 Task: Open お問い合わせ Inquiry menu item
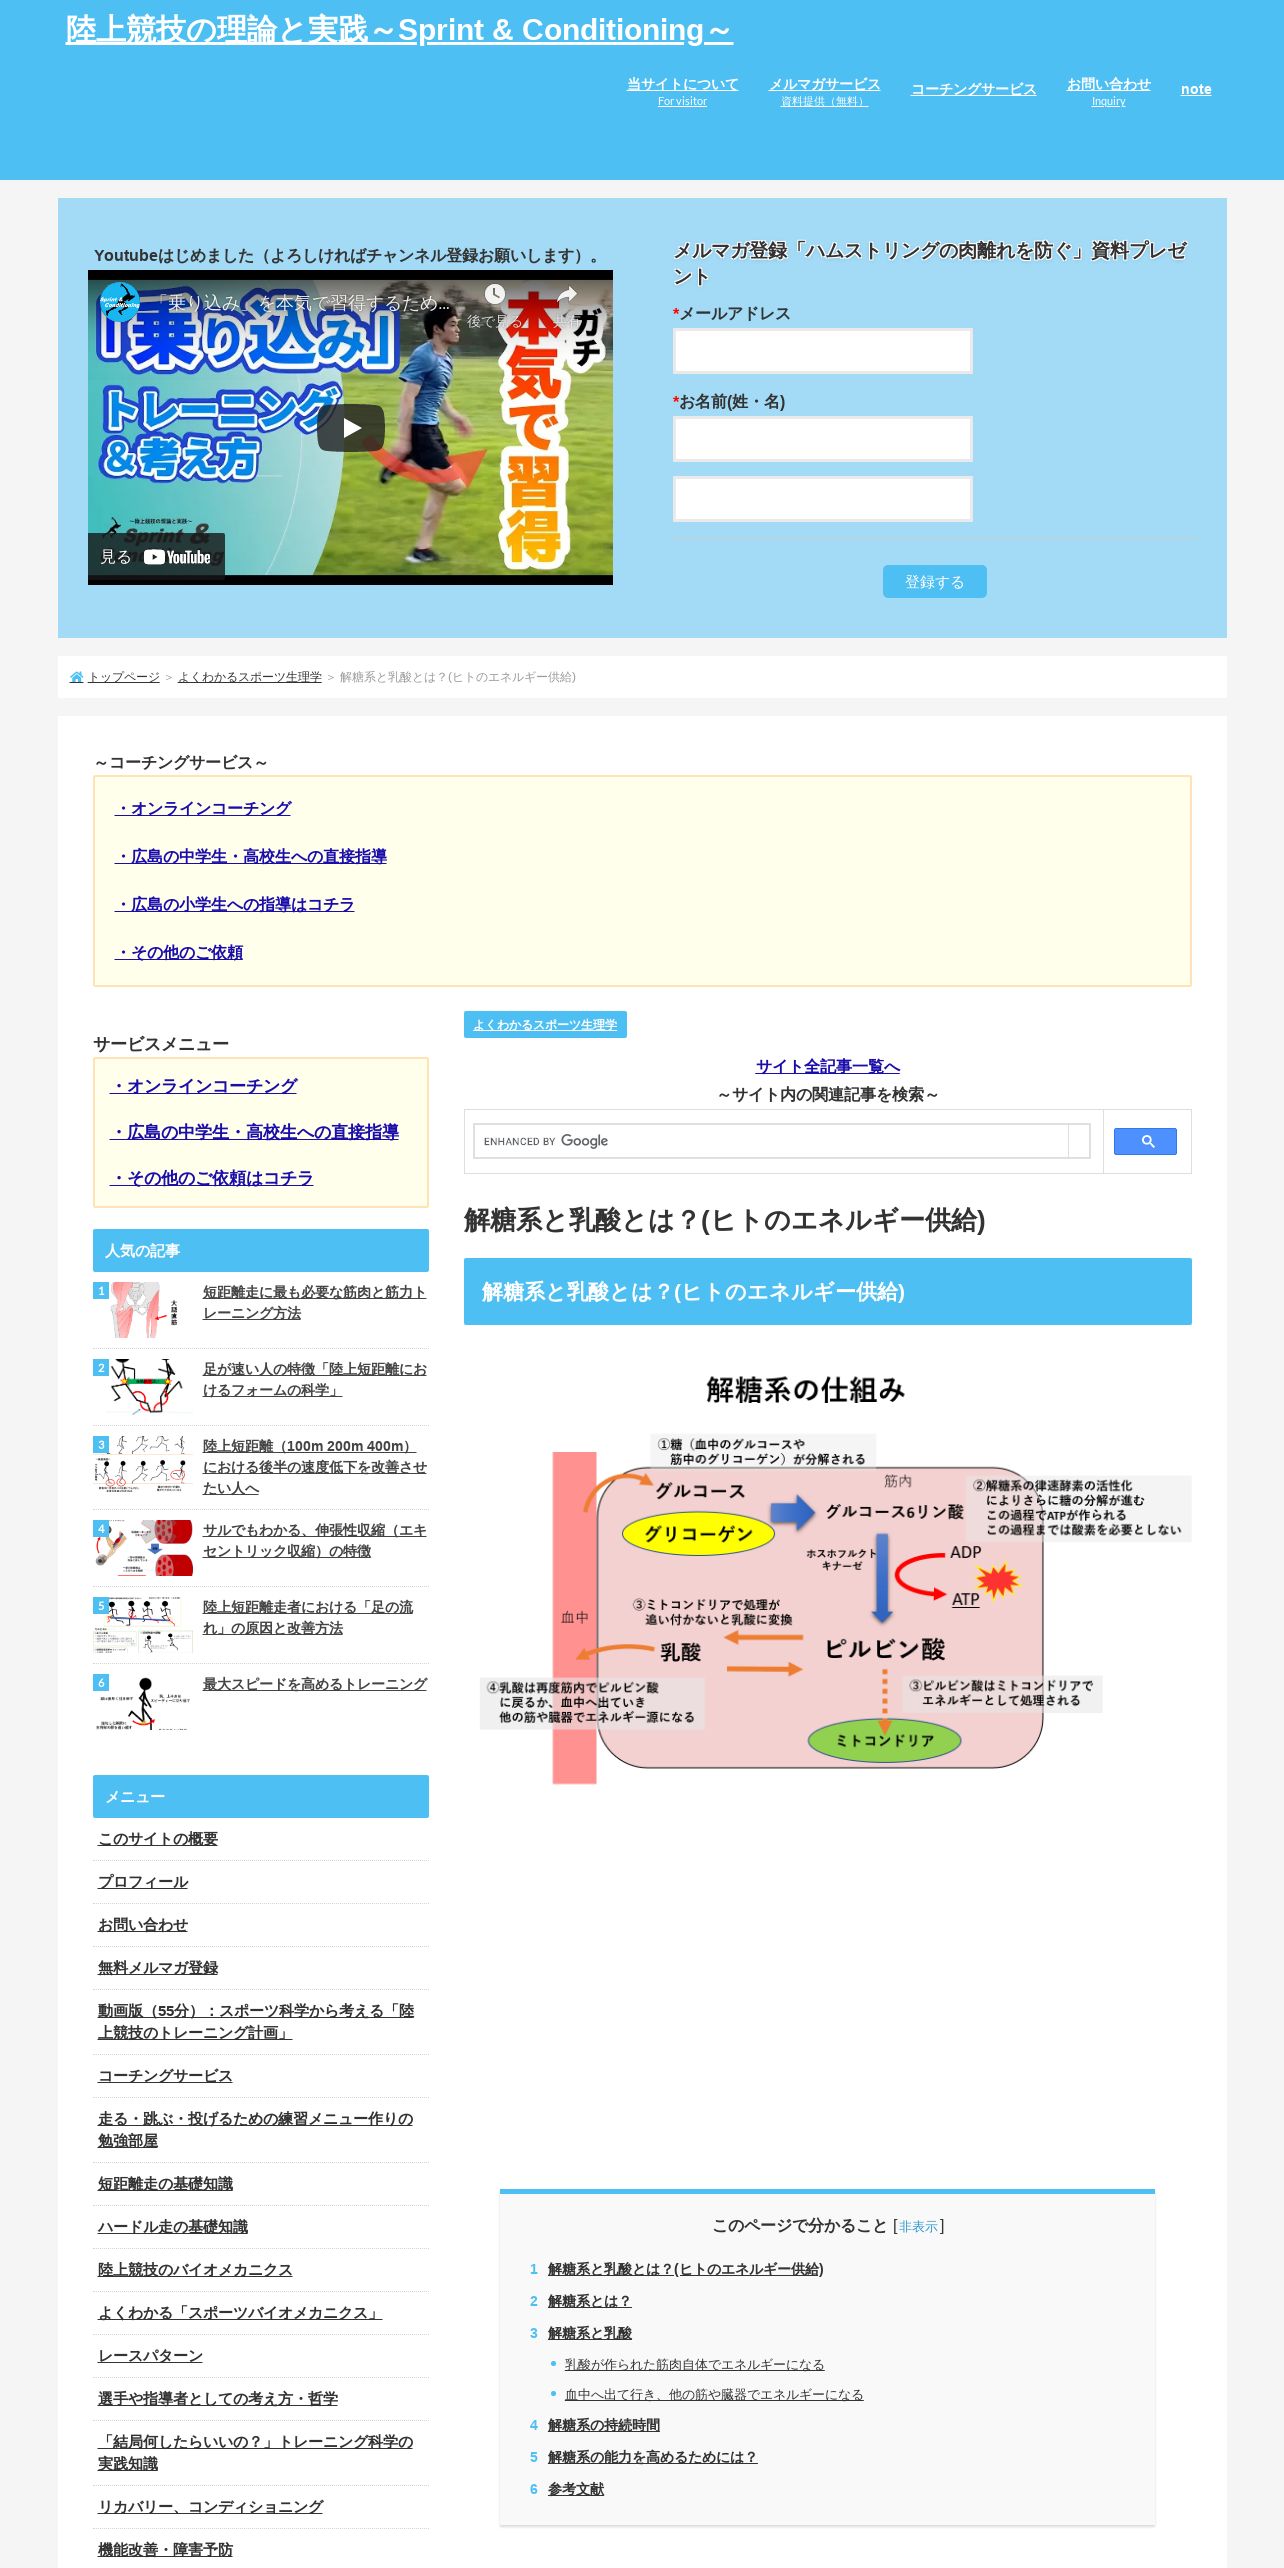coord(1108,90)
